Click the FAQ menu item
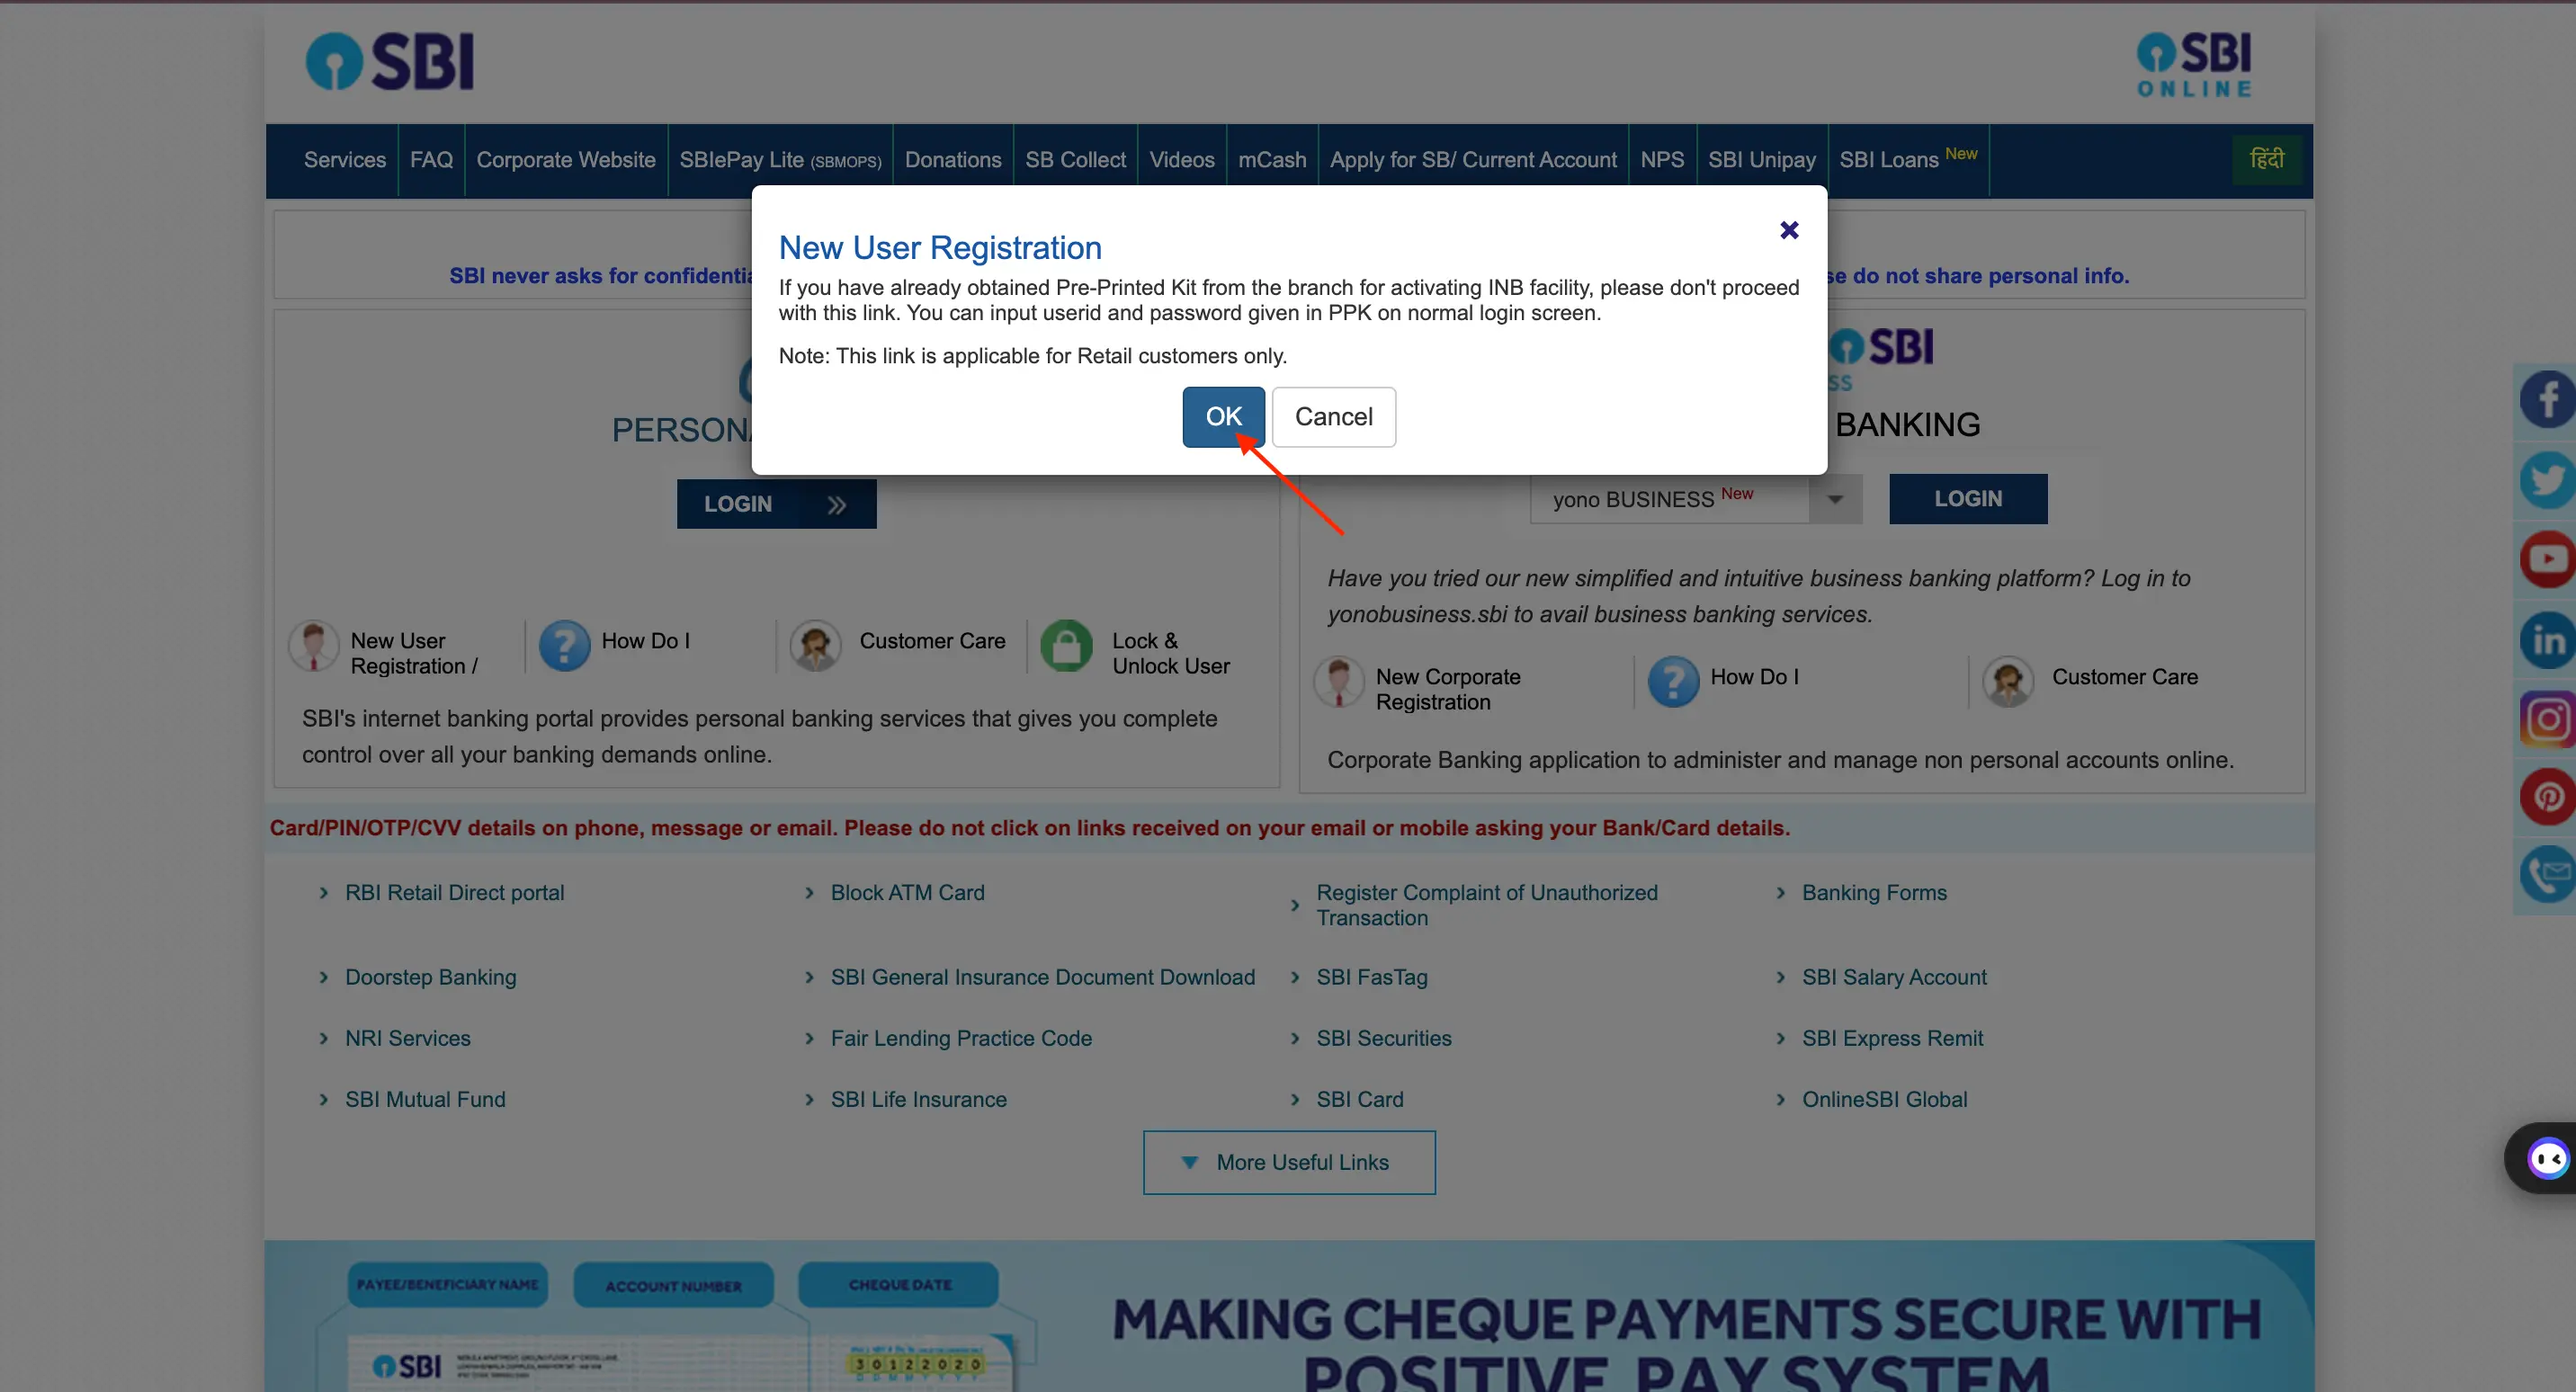 tap(432, 159)
